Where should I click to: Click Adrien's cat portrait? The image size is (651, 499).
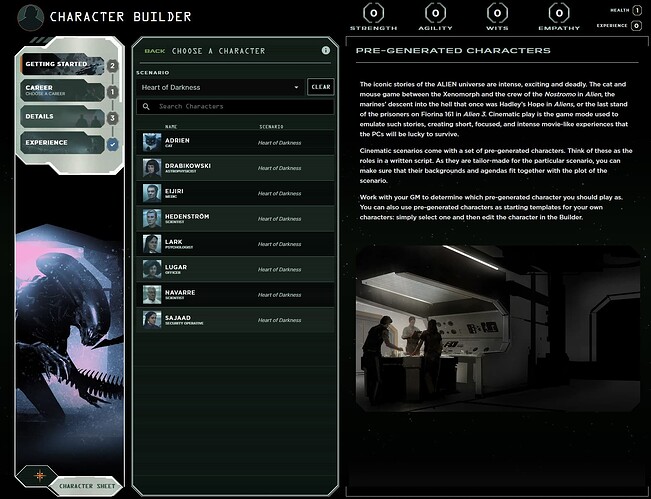point(152,142)
